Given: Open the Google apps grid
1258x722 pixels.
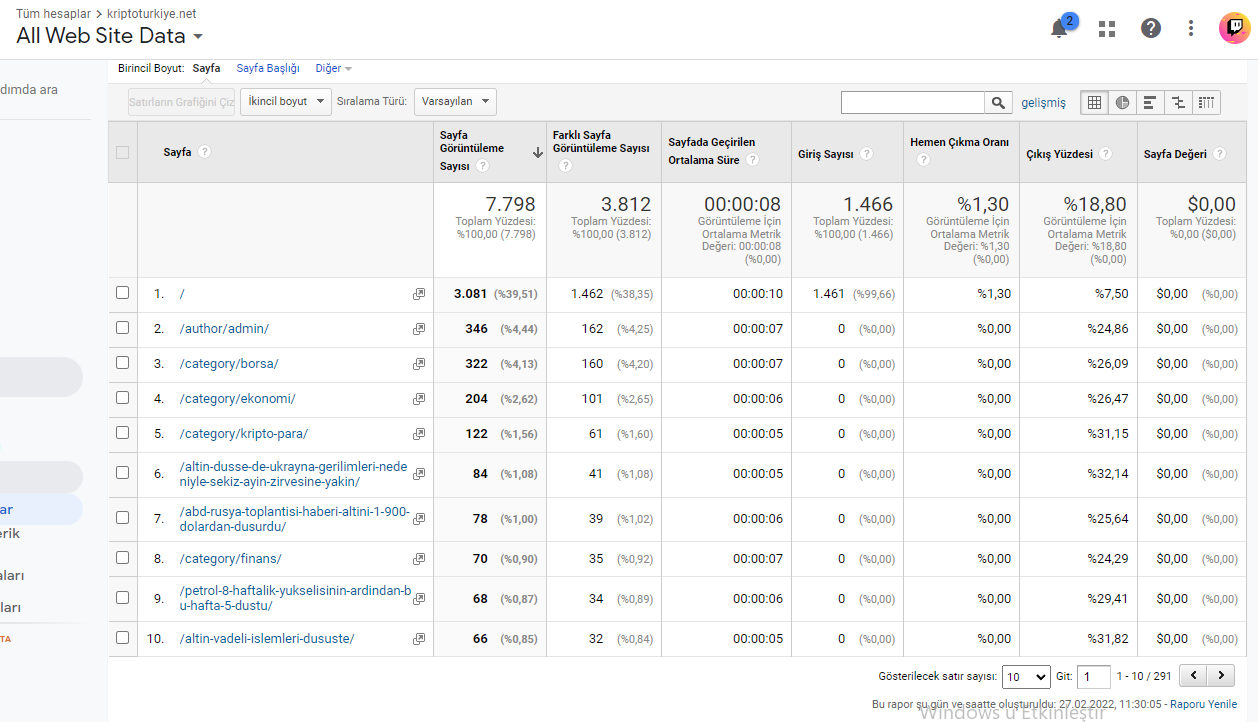Looking at the screenshot, I should (1106, 28).
